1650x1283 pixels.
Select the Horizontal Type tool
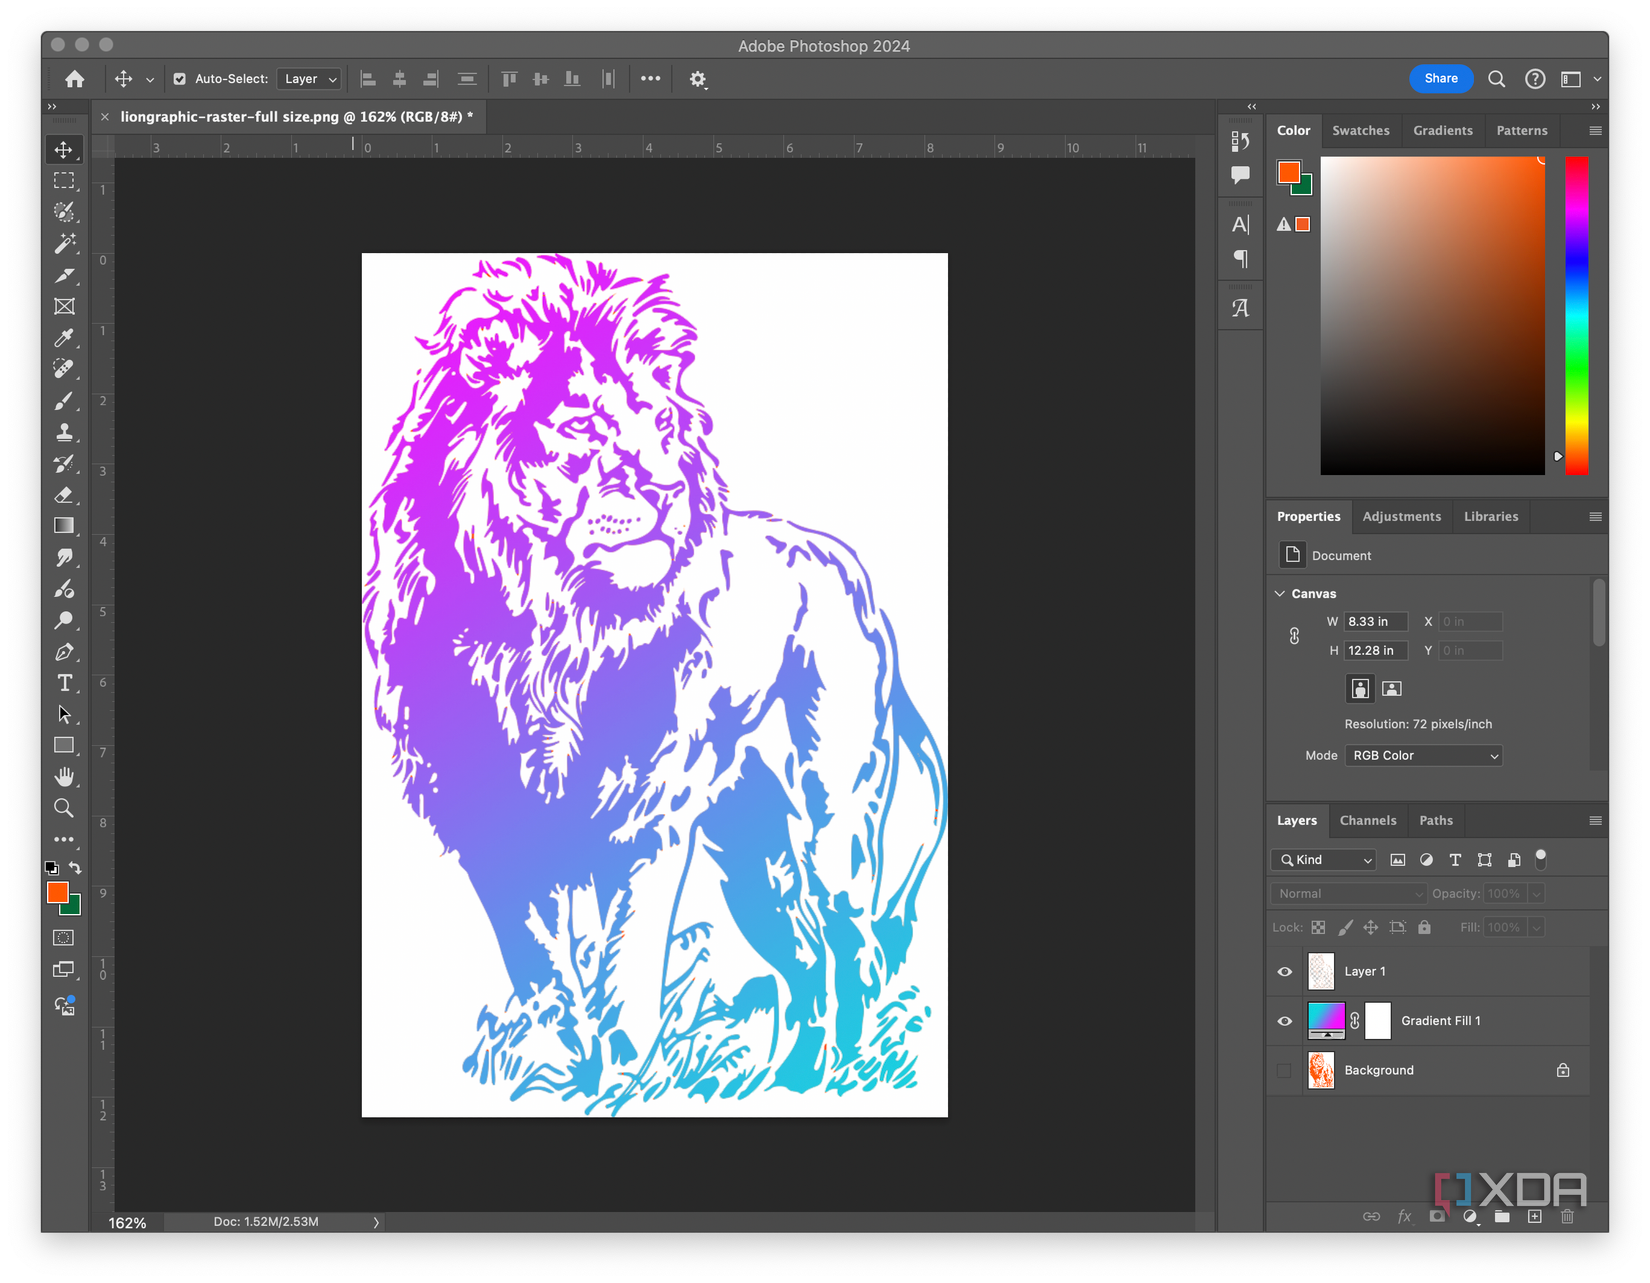point(64,683)
